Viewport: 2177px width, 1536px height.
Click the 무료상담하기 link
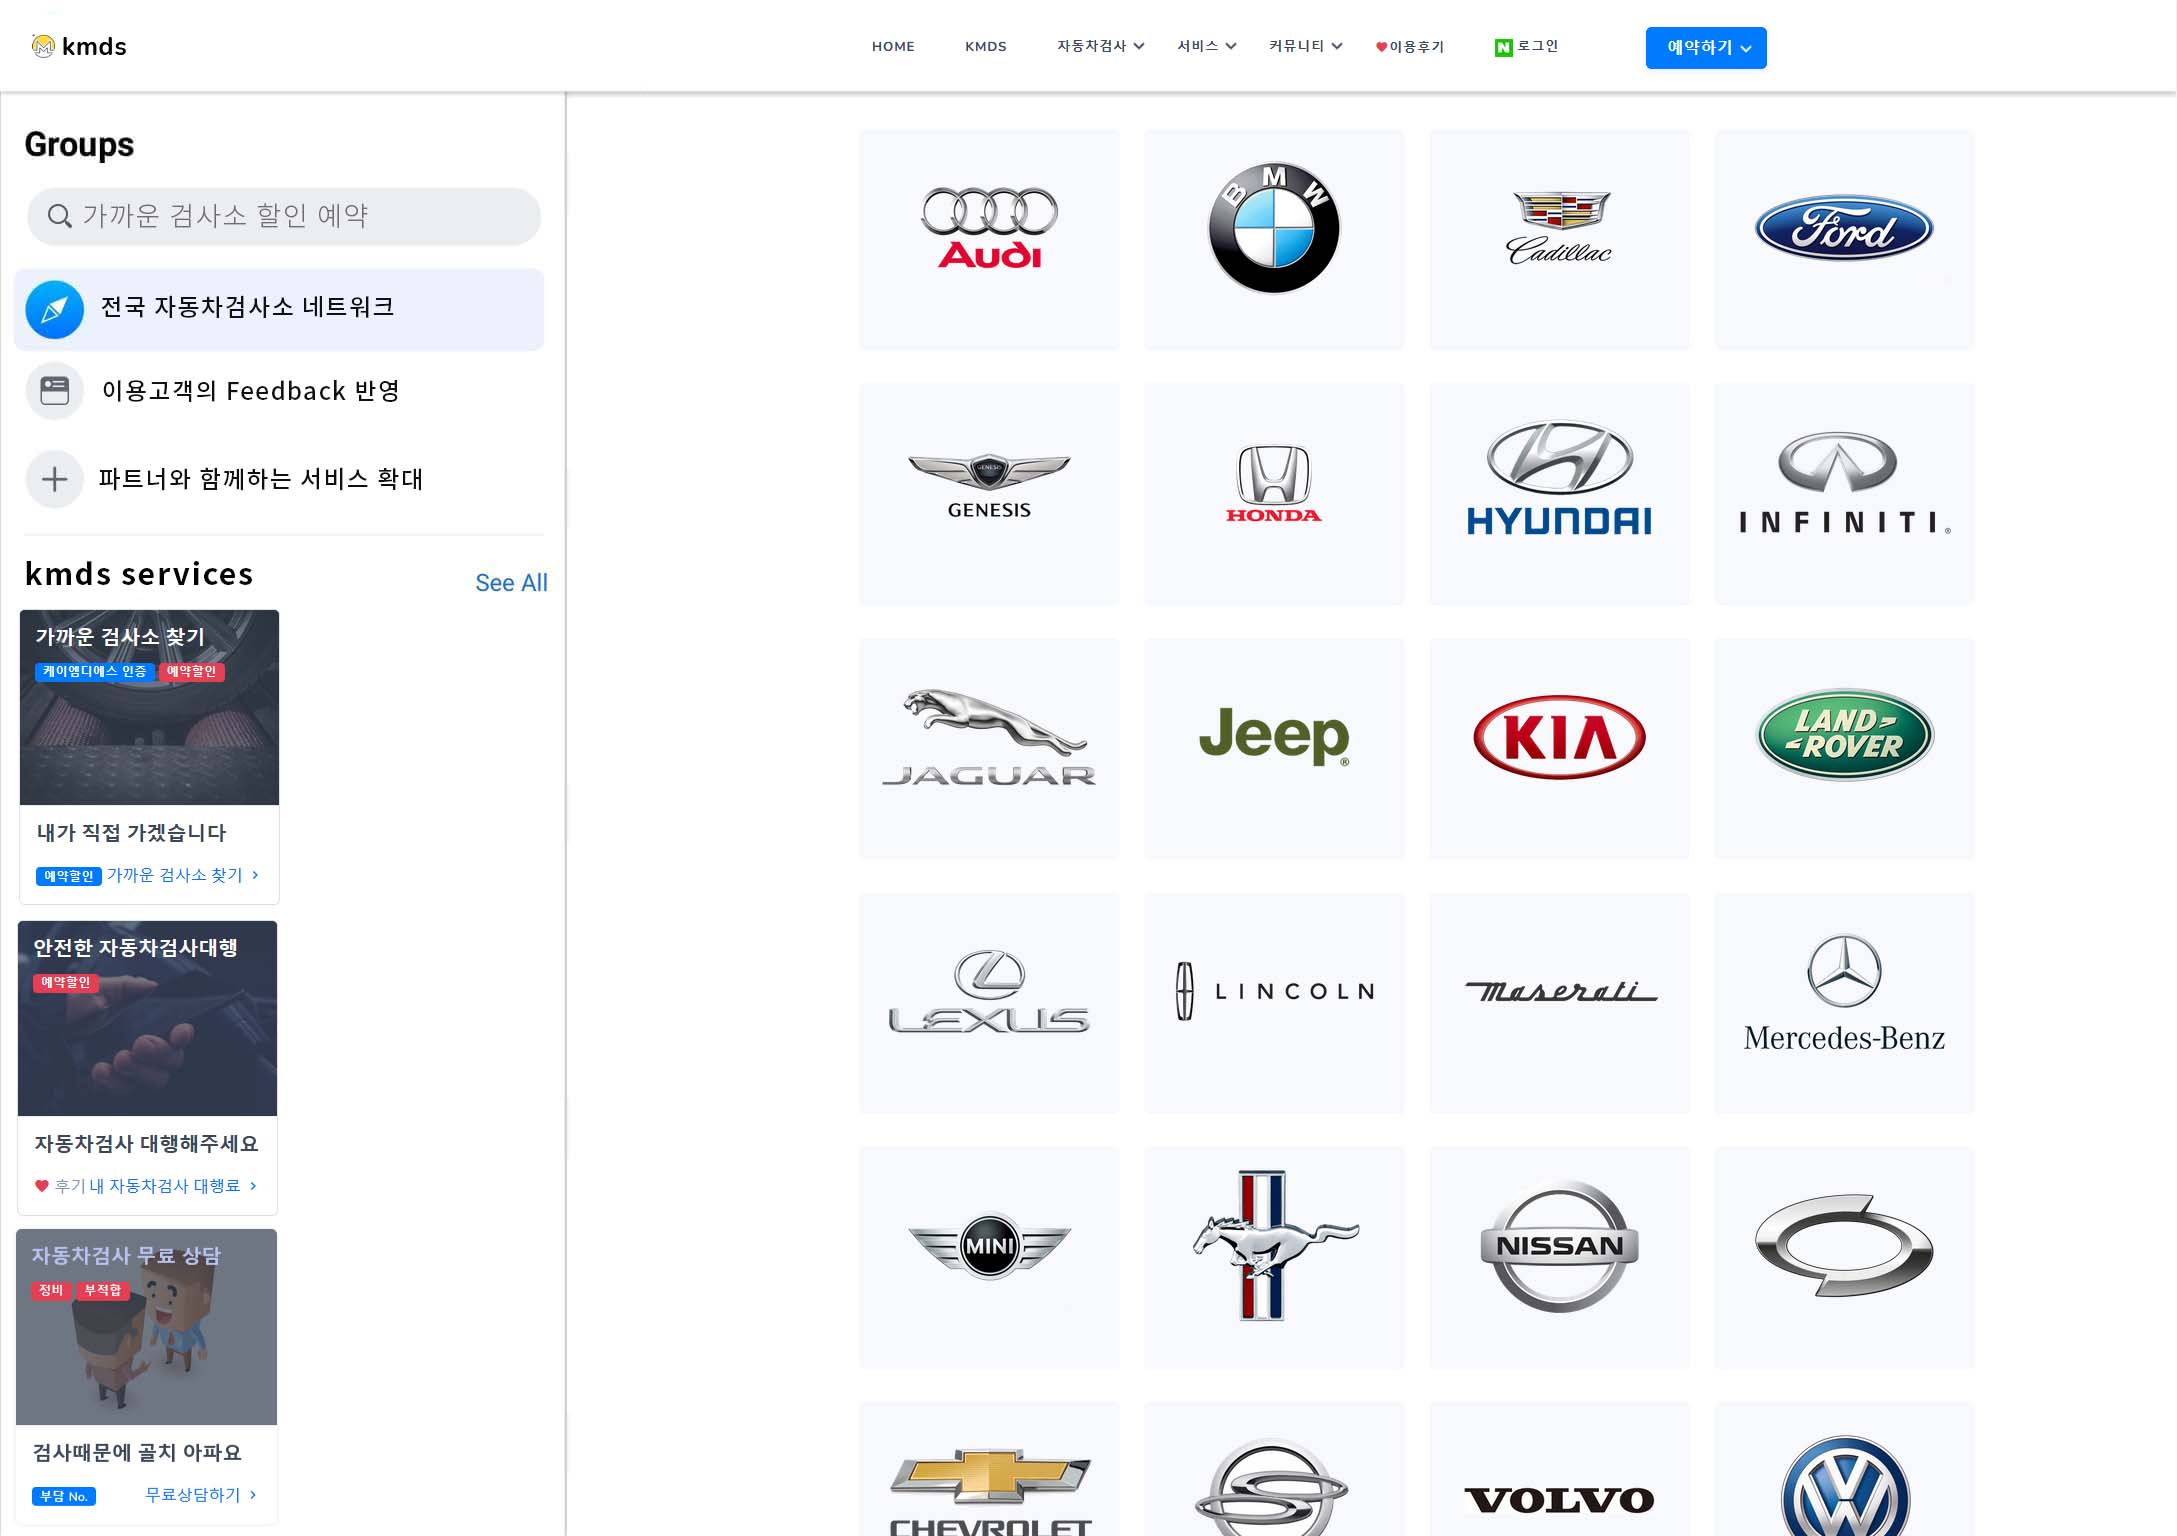[201, 1495]
